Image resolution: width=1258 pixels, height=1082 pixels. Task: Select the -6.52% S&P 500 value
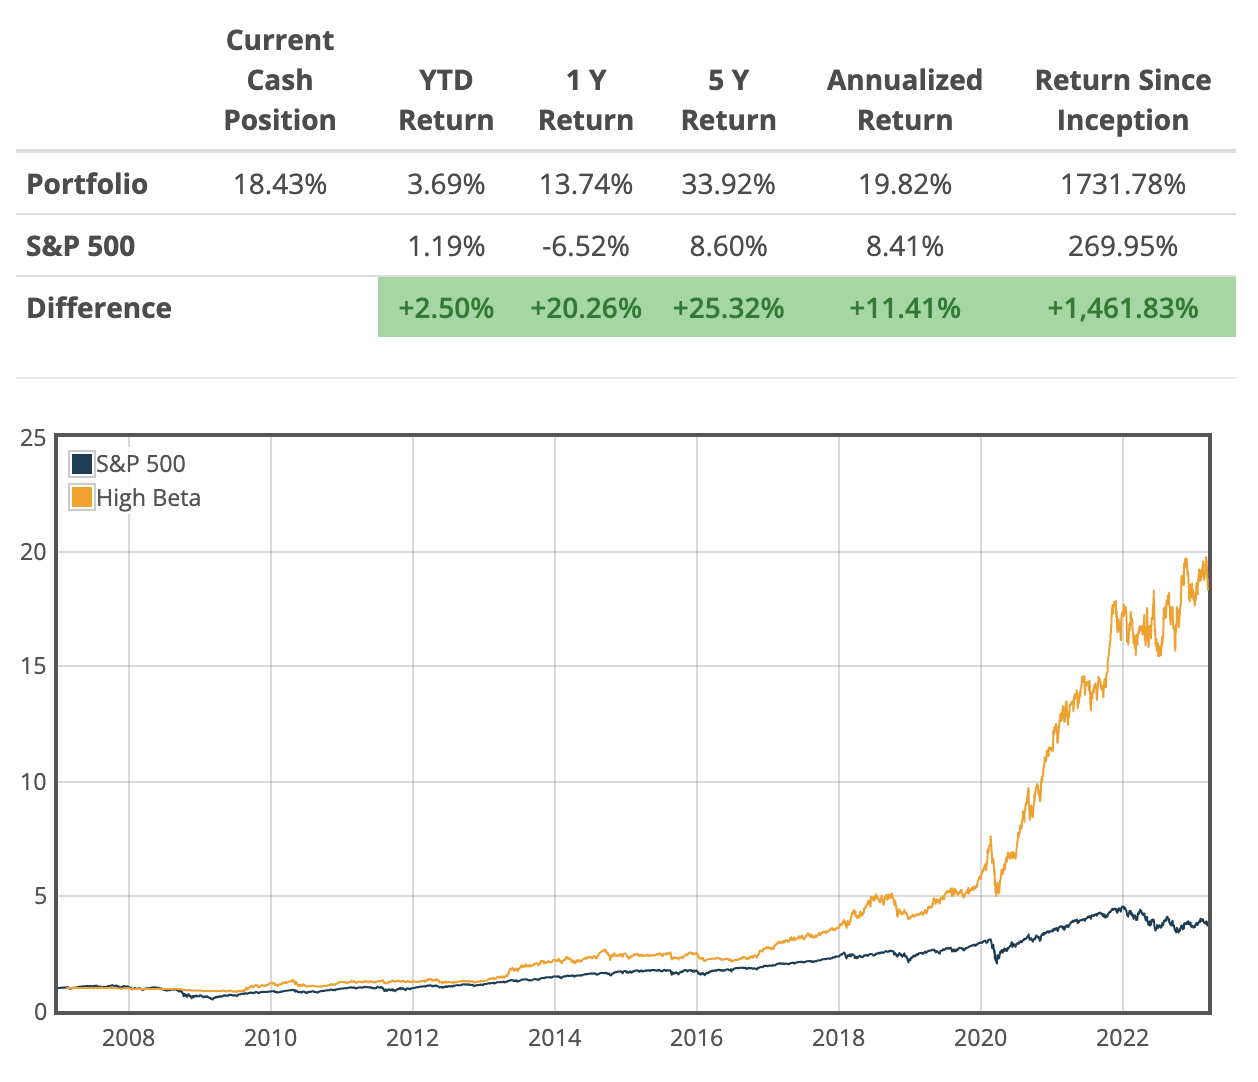586,246
